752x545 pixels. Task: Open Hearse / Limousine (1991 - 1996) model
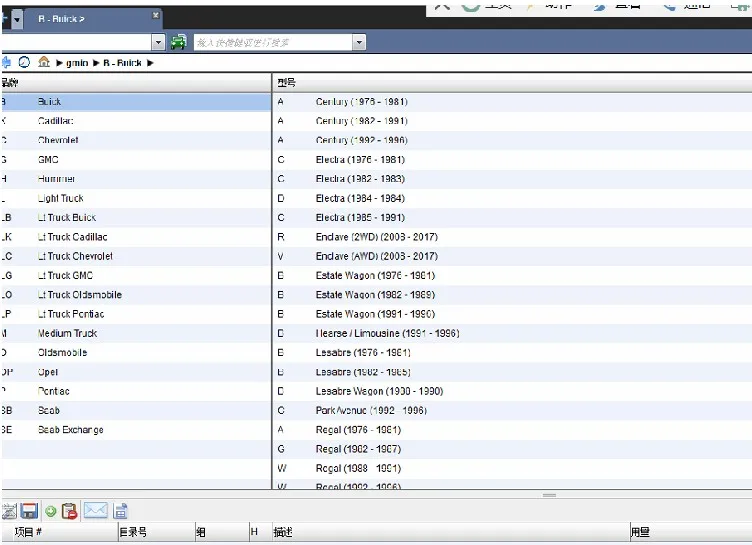[x=512, y=333]
